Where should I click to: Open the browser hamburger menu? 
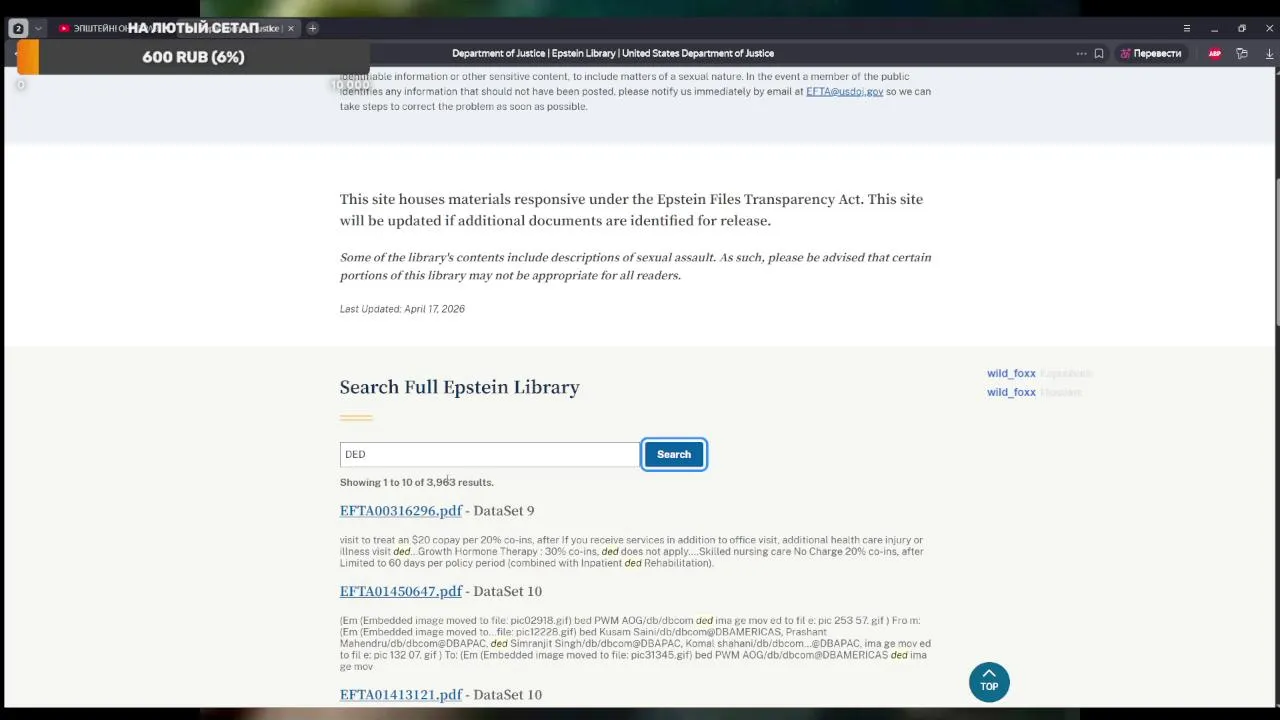tap(1187, 28)
